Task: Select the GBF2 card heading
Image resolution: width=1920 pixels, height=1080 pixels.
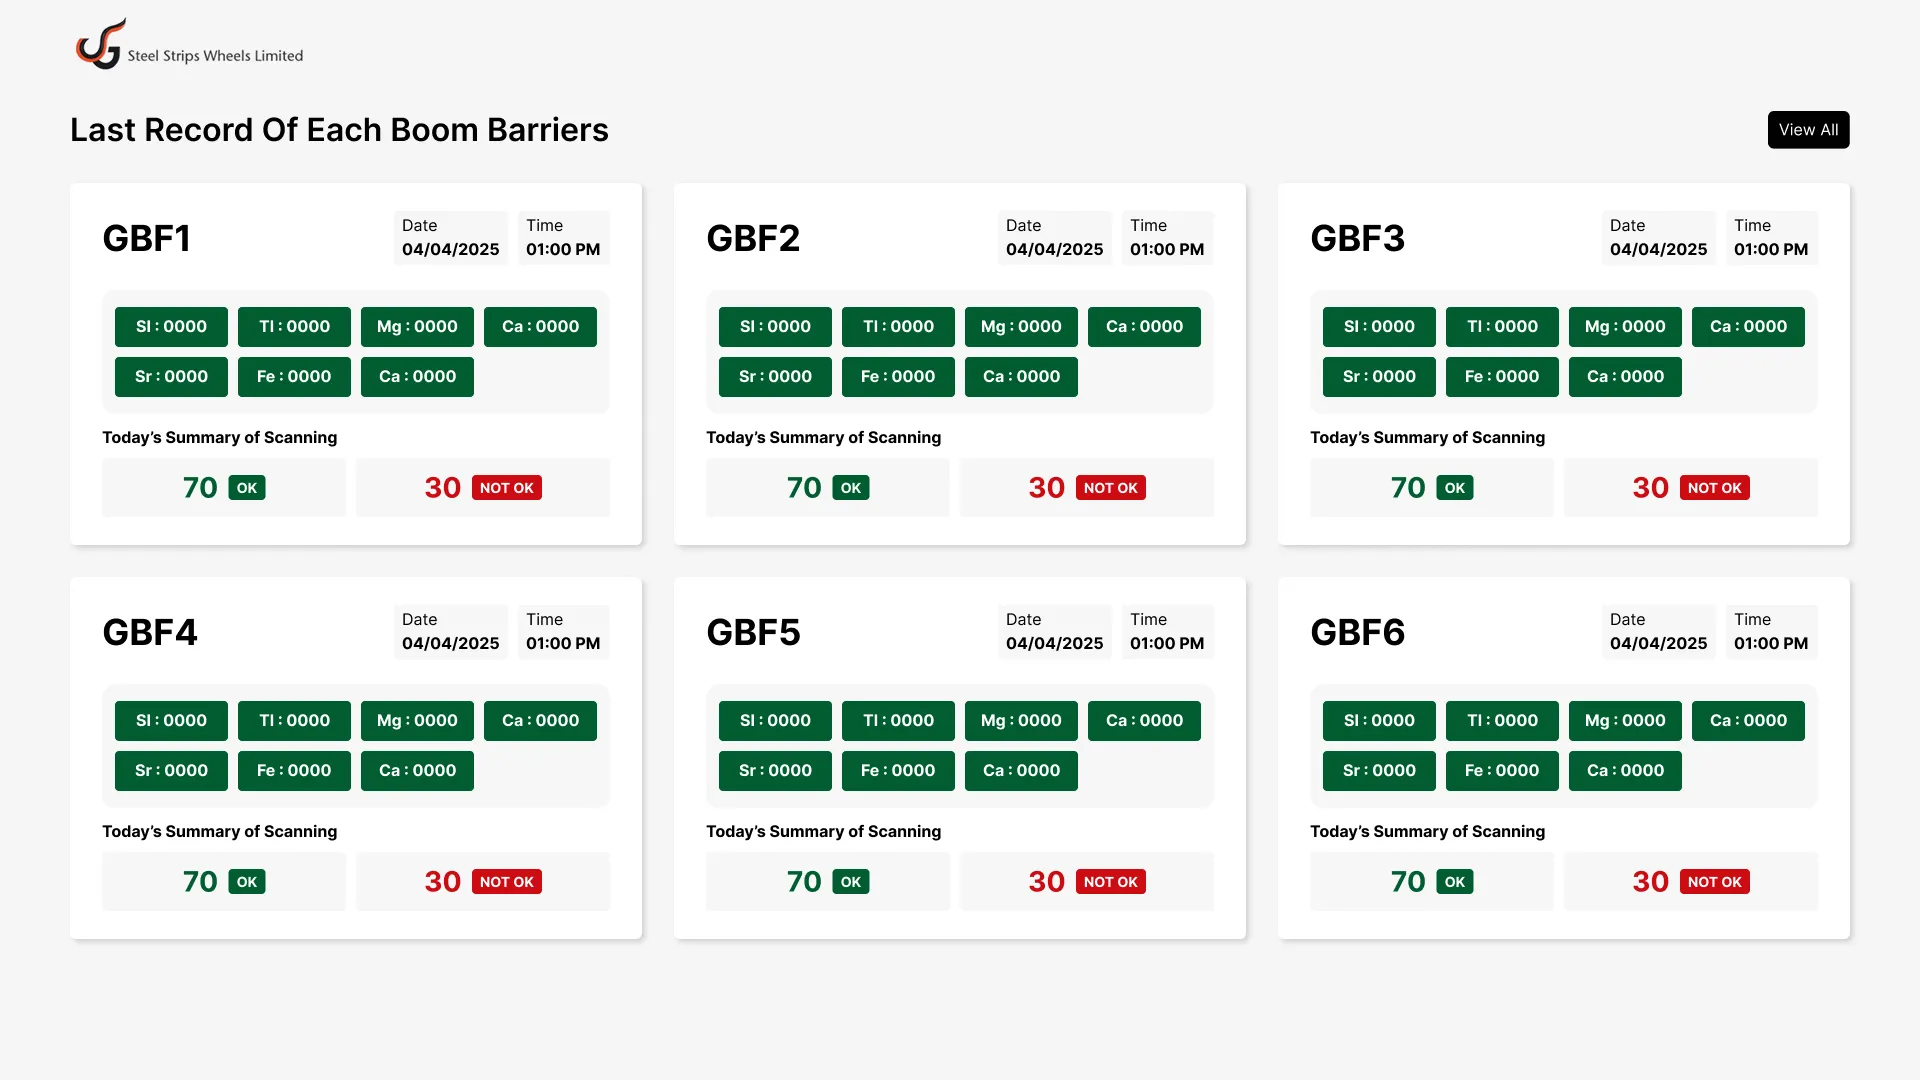Action: [x=753, y=238]
